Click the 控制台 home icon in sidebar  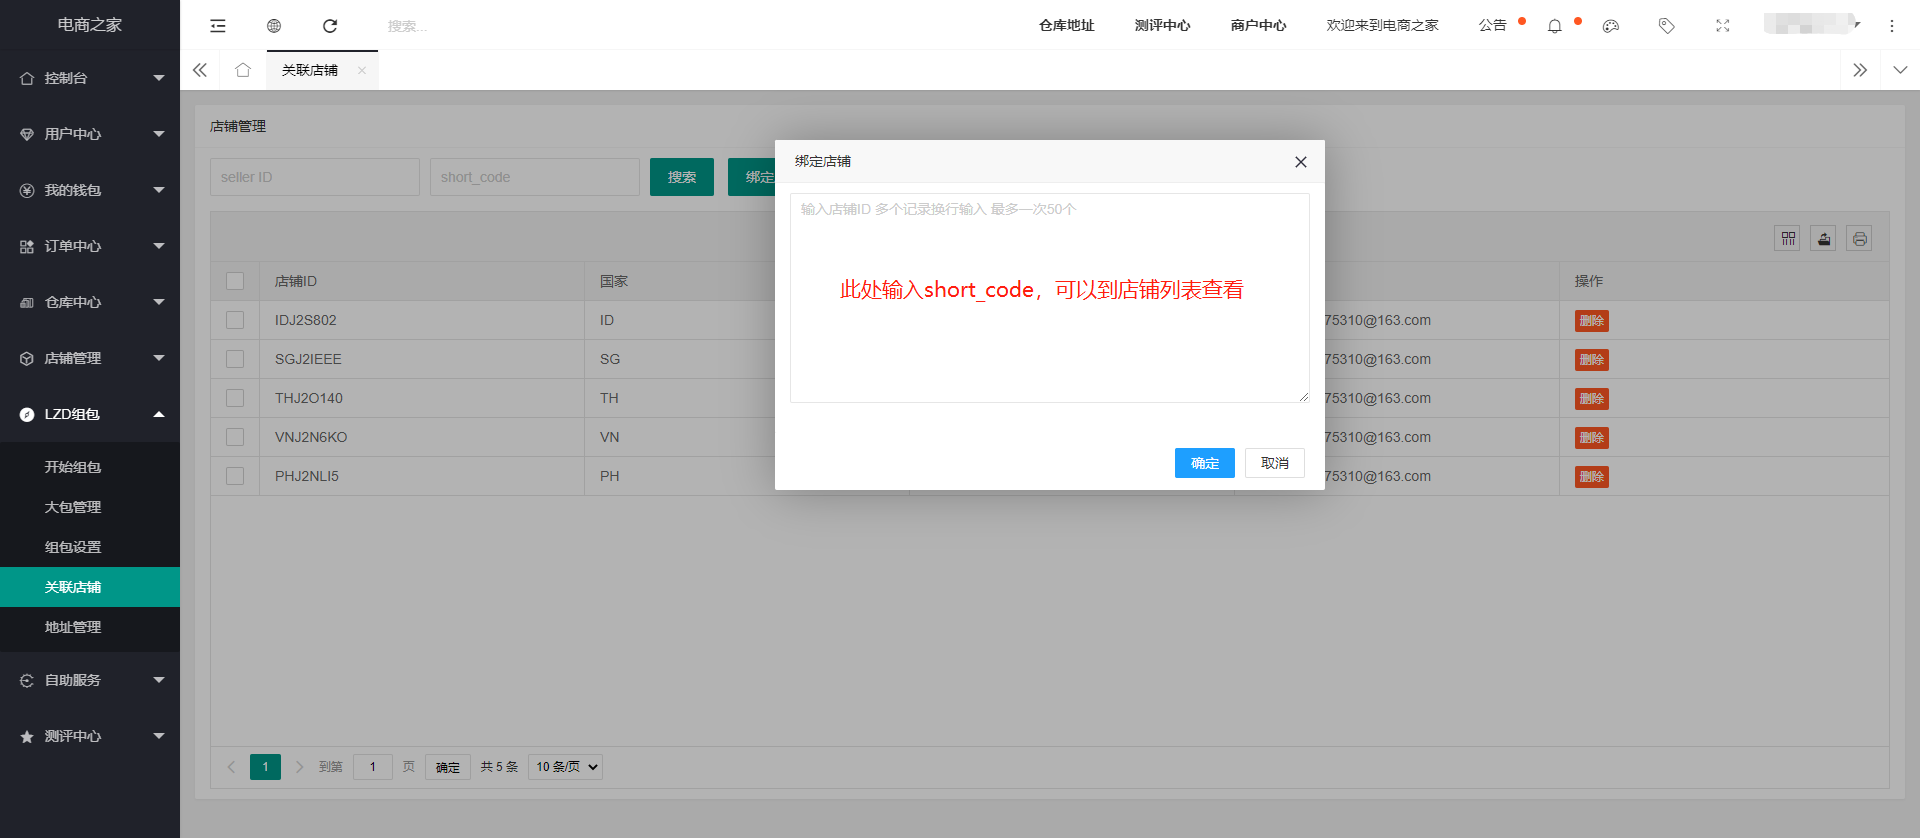click(x=27, y=78)
